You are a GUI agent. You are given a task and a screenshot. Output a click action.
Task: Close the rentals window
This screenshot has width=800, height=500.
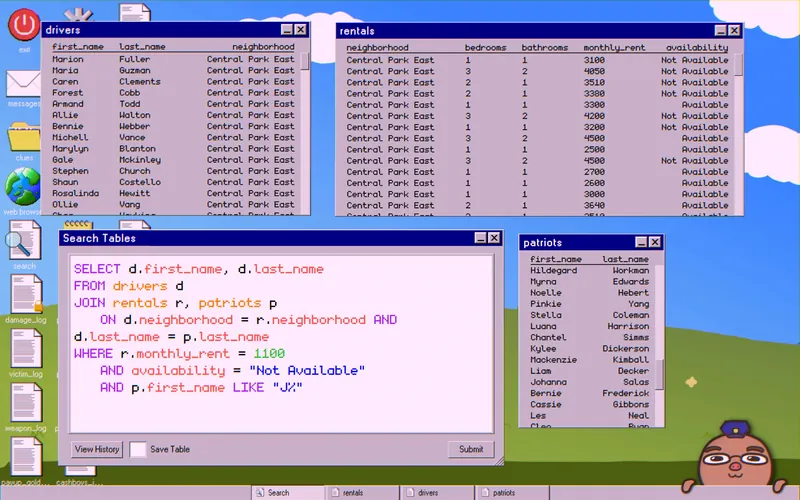point(734,31)
